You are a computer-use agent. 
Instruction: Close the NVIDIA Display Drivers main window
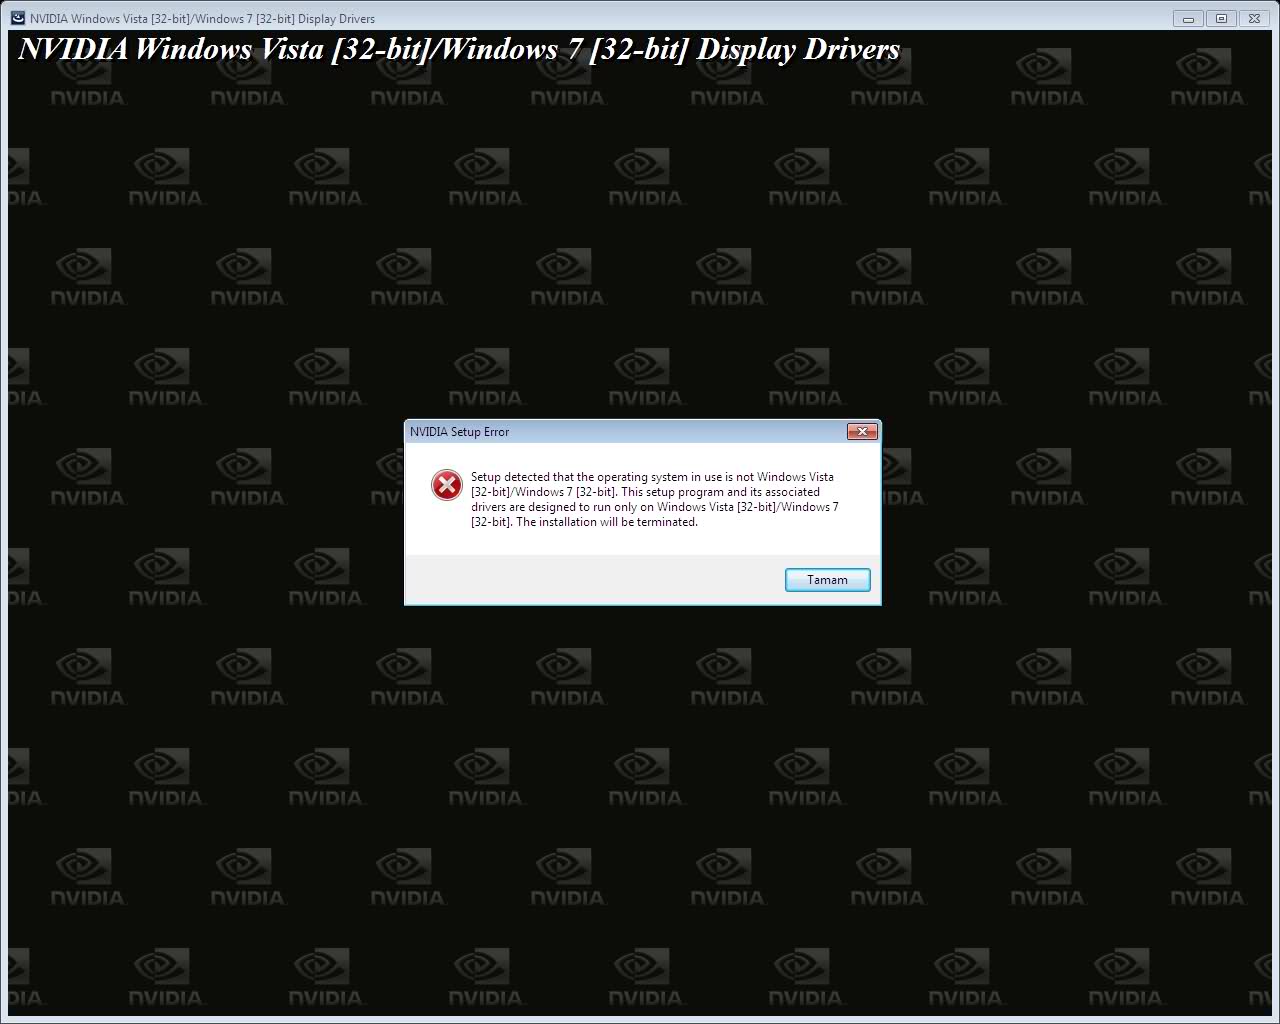click(1254, 18)
